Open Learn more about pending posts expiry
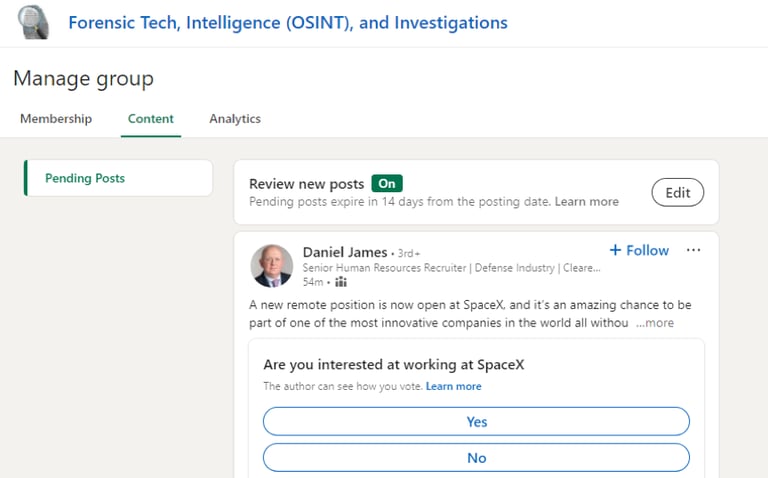This screenshot has width=768, height=478. (586, 201)
